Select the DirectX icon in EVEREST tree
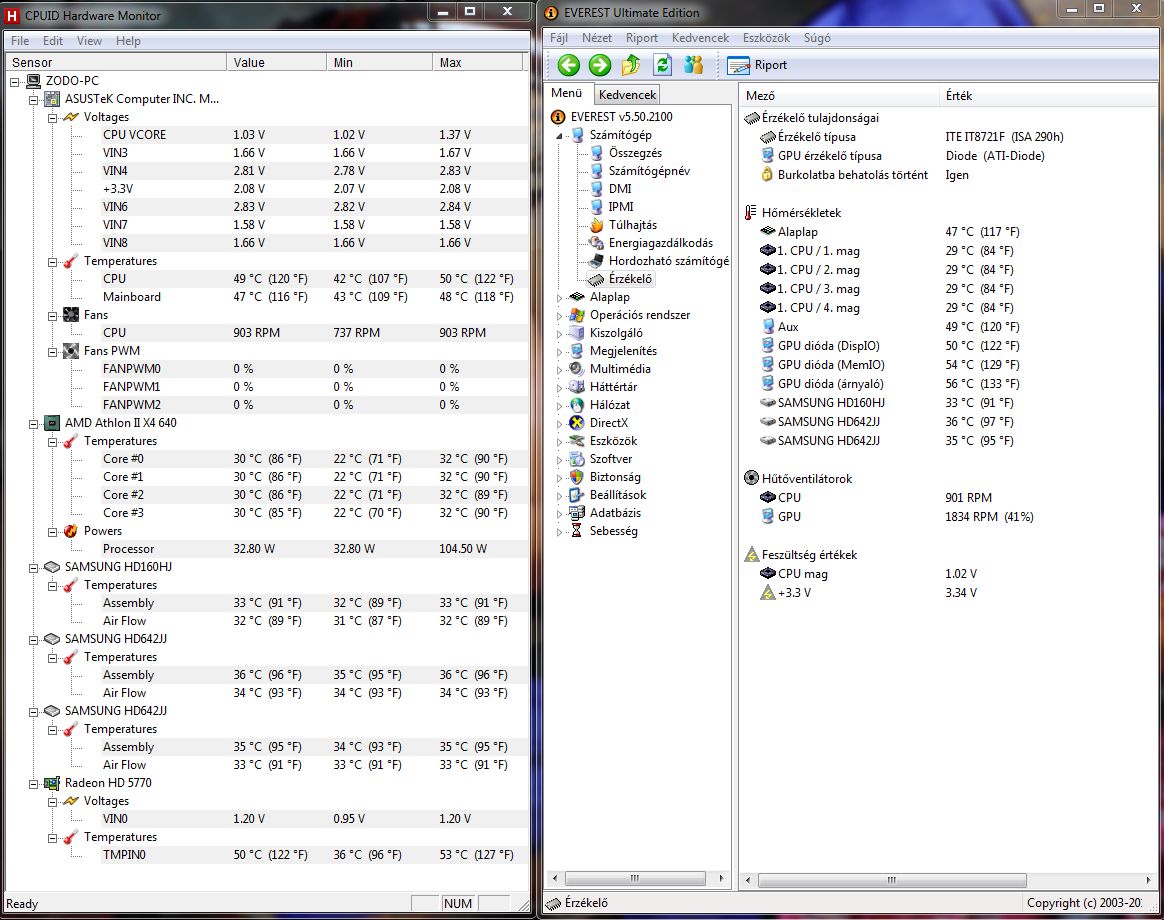Image resolution: width=1164 pixels, height=920 pixels. 577,423
